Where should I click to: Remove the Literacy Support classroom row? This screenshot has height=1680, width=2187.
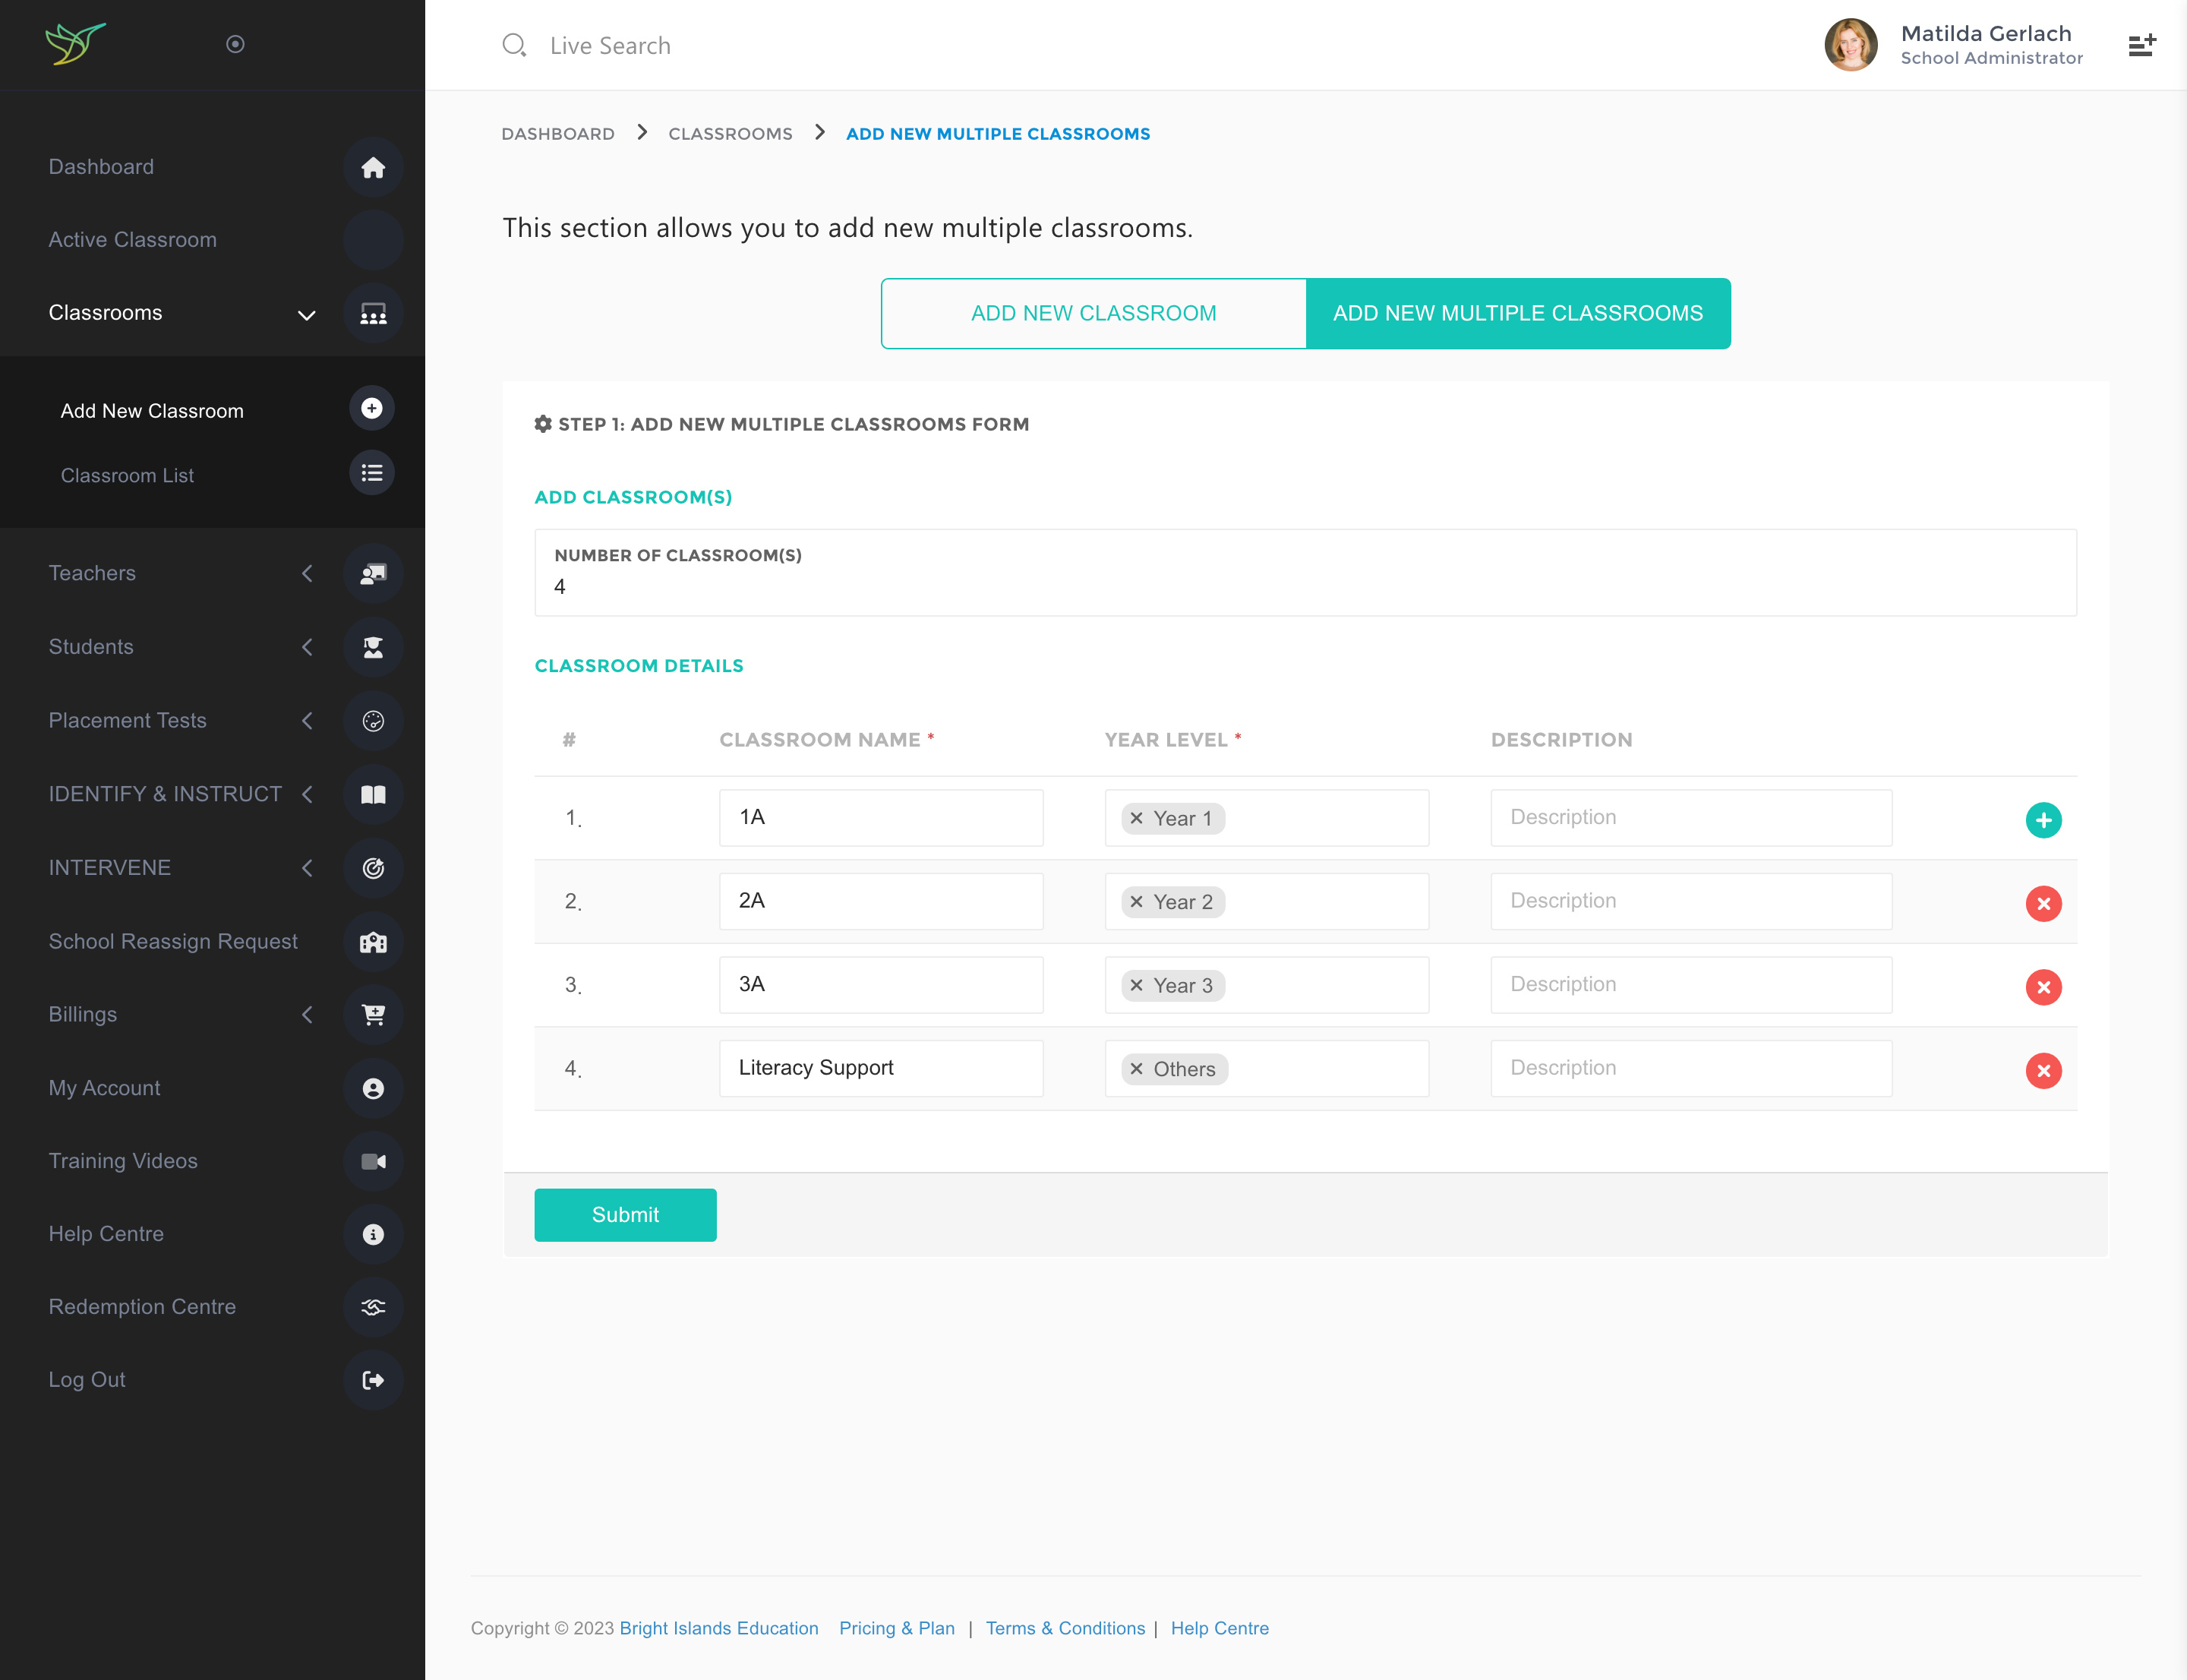point(2042,1070)
